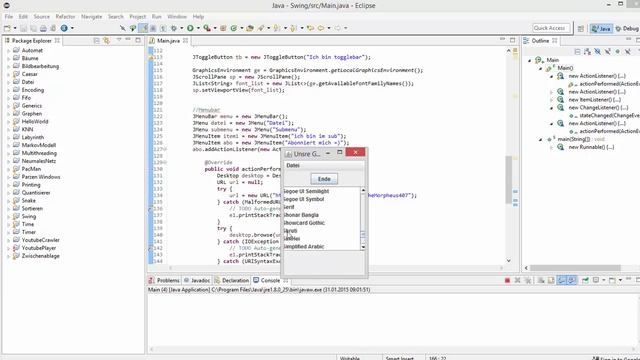Click font list scrollbar down arrow

click(x=363, y=247)
